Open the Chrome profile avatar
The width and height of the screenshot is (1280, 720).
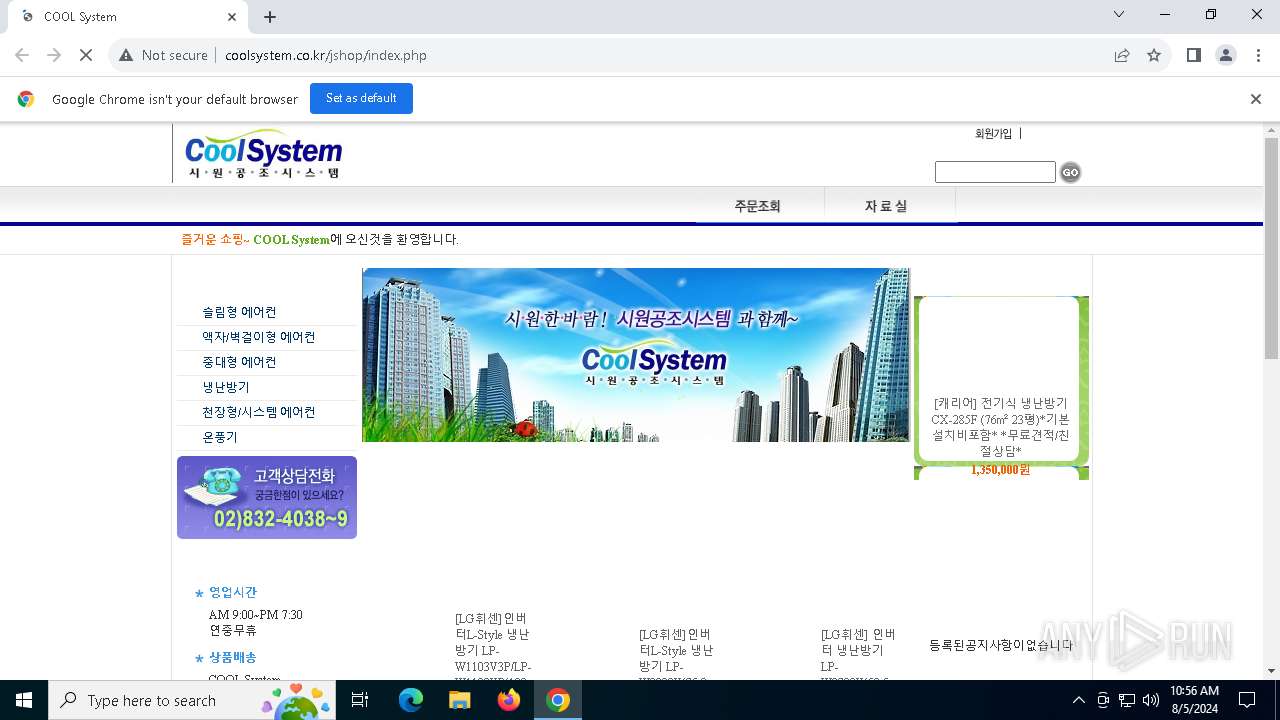pos(1225,55)
